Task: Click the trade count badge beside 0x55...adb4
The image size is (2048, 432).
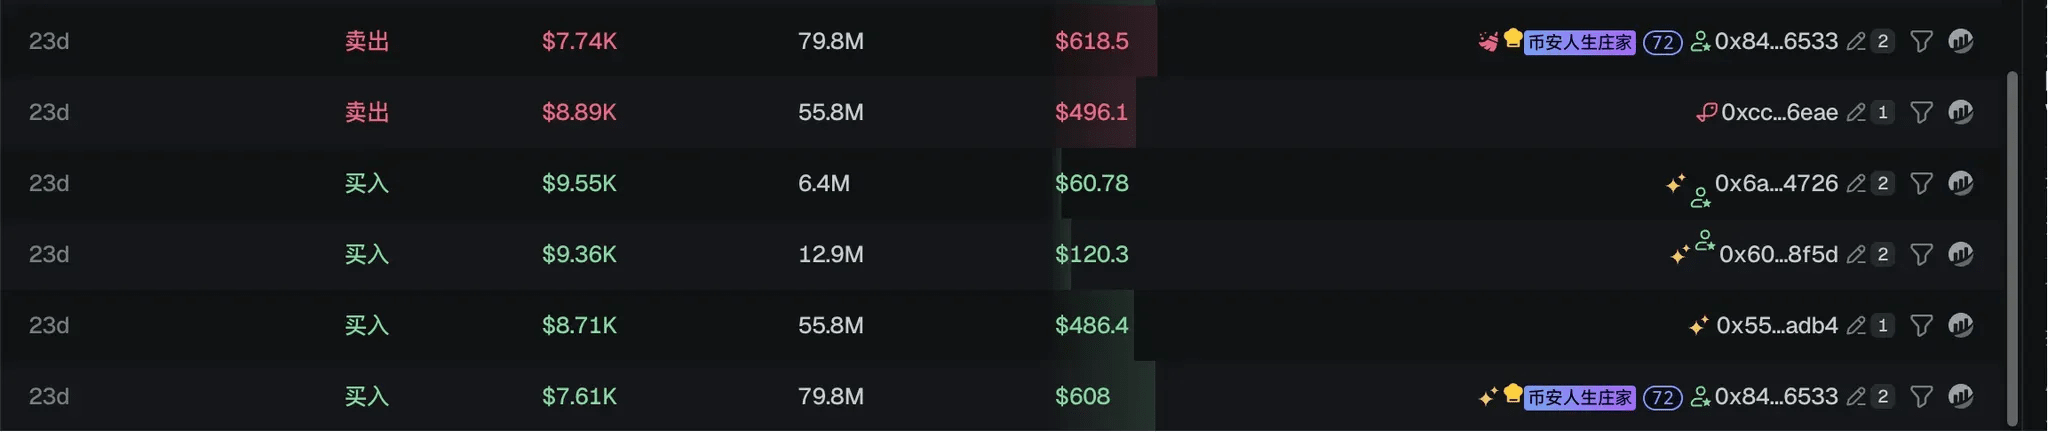Action: coord(1883,325)
